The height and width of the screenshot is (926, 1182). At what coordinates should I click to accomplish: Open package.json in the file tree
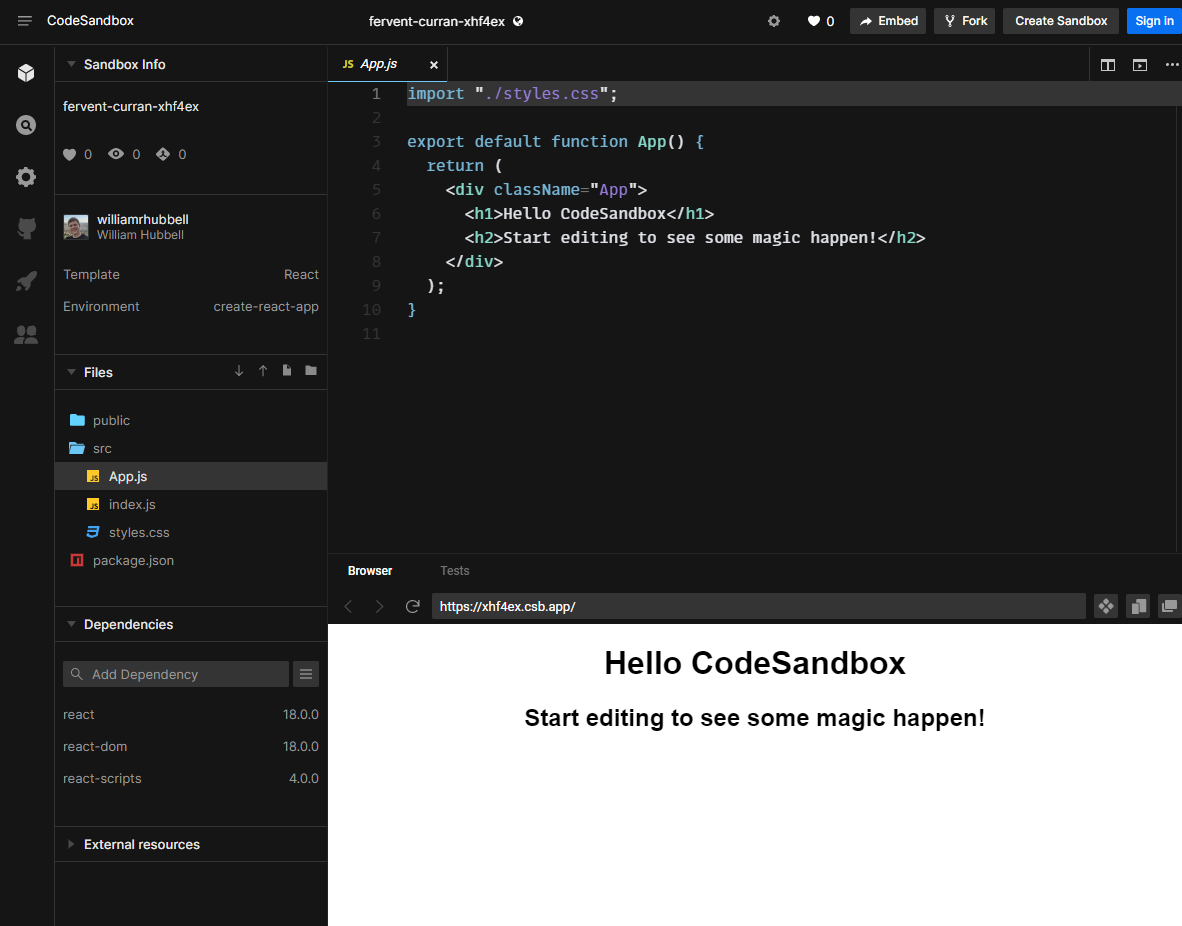point(191,560)
